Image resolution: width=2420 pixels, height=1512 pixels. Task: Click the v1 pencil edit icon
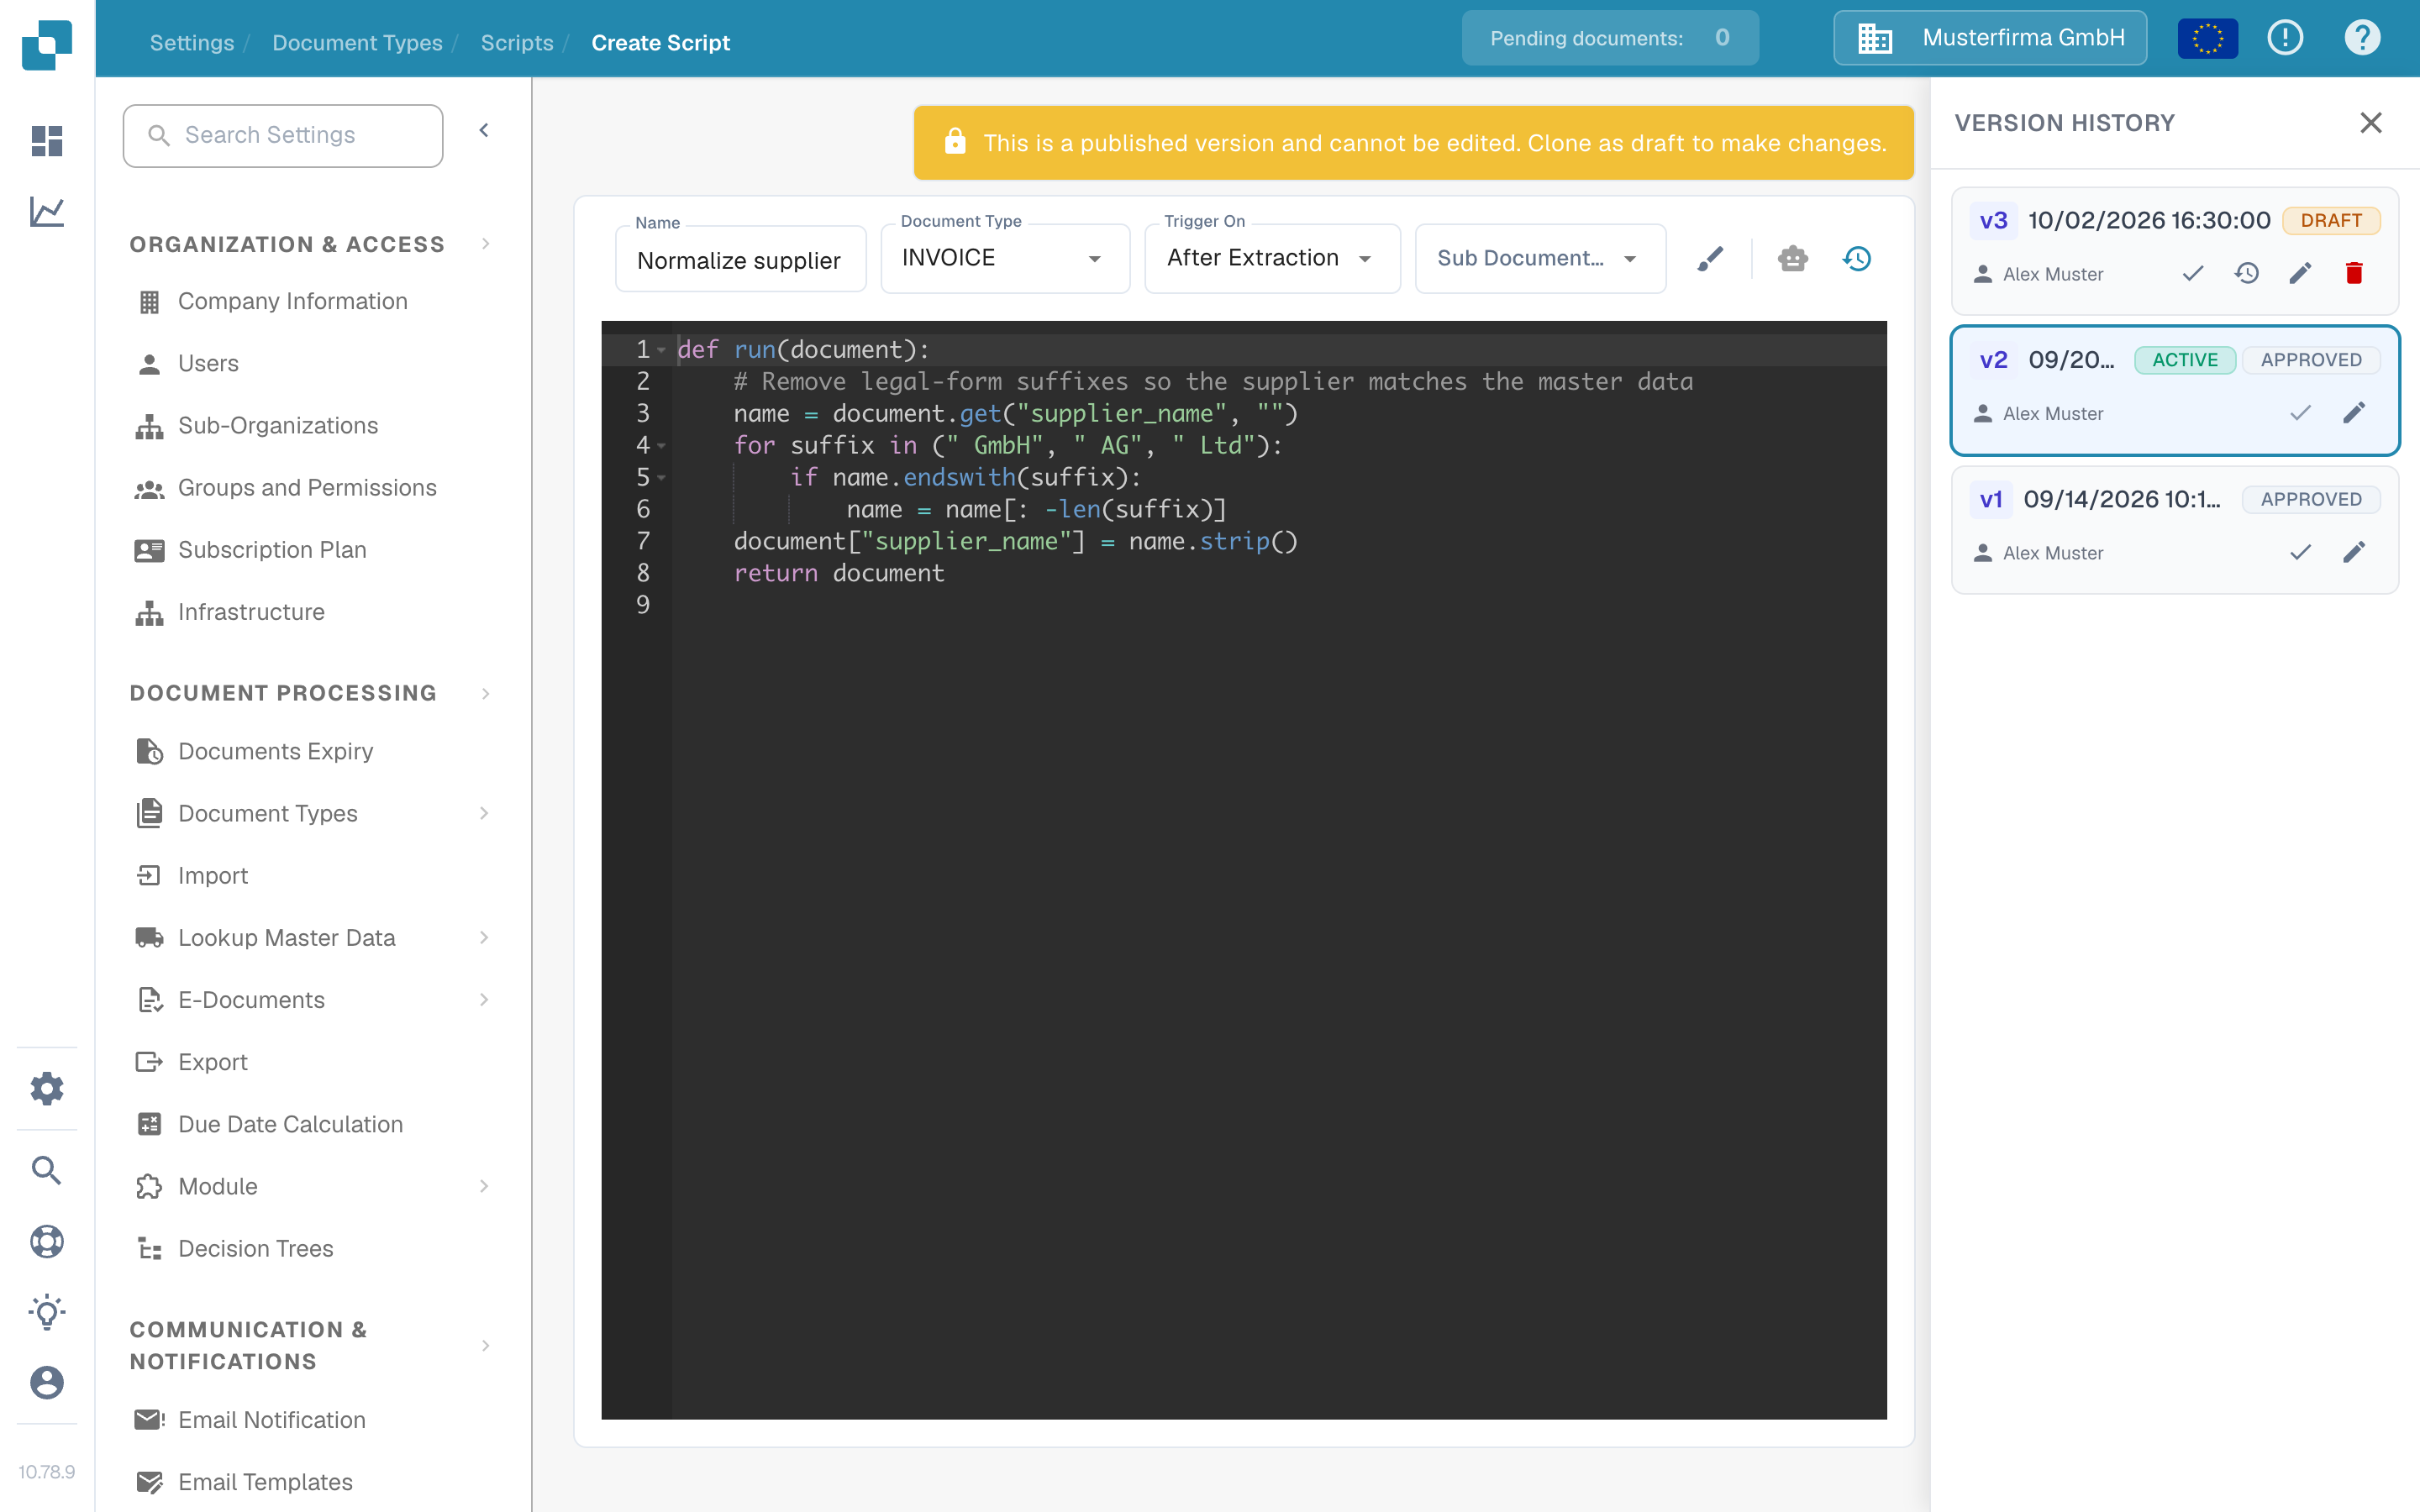tap(2354, 552)
